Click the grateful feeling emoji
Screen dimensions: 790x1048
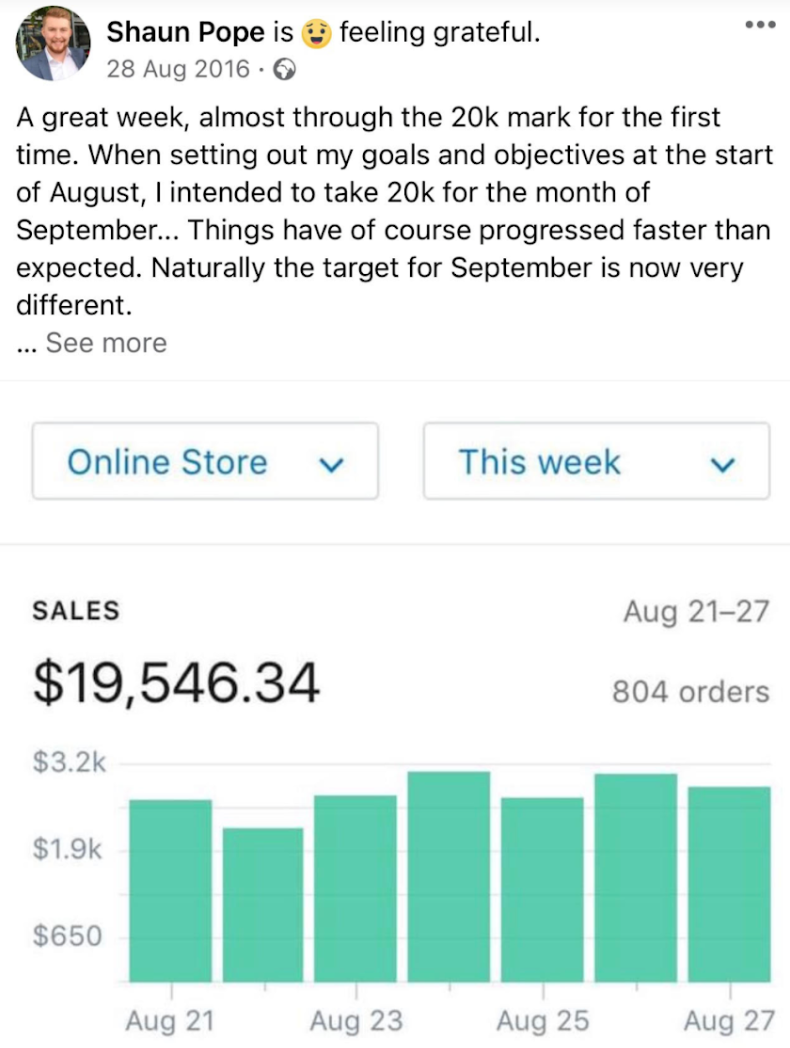pyautogui.click(x=315, y=33)
